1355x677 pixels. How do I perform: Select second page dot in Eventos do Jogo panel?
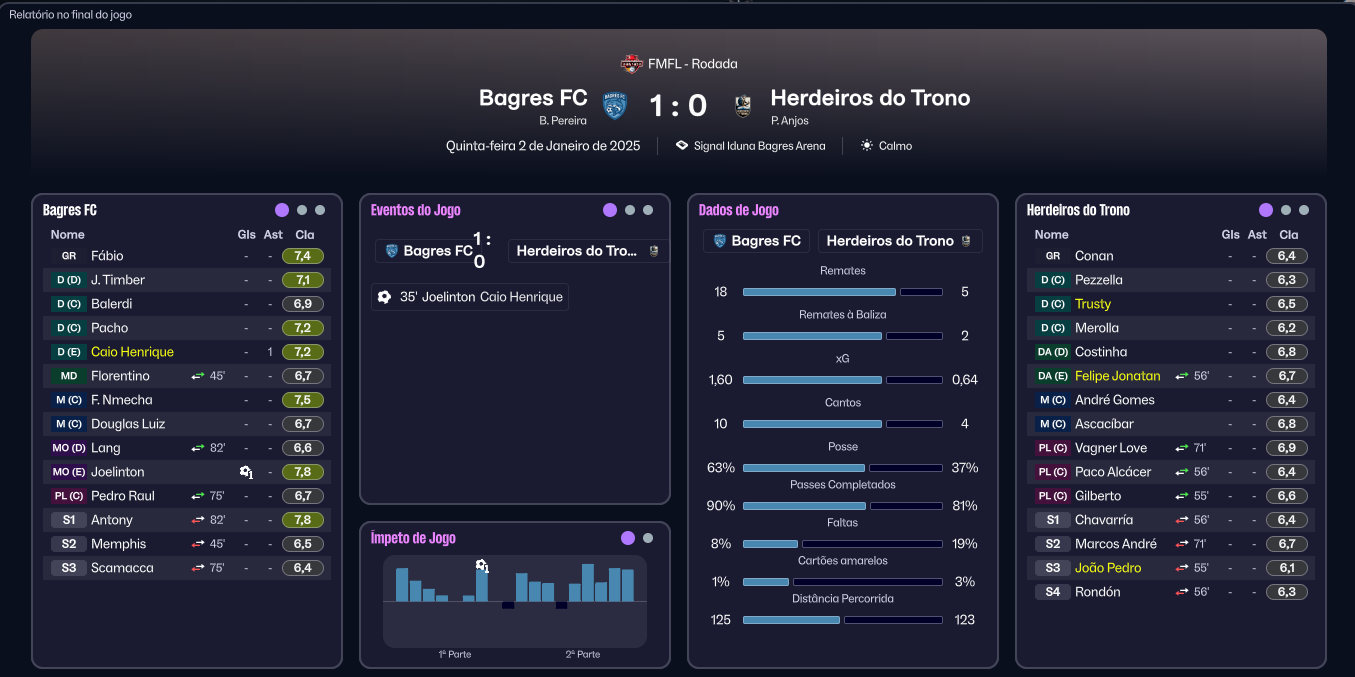629,210
